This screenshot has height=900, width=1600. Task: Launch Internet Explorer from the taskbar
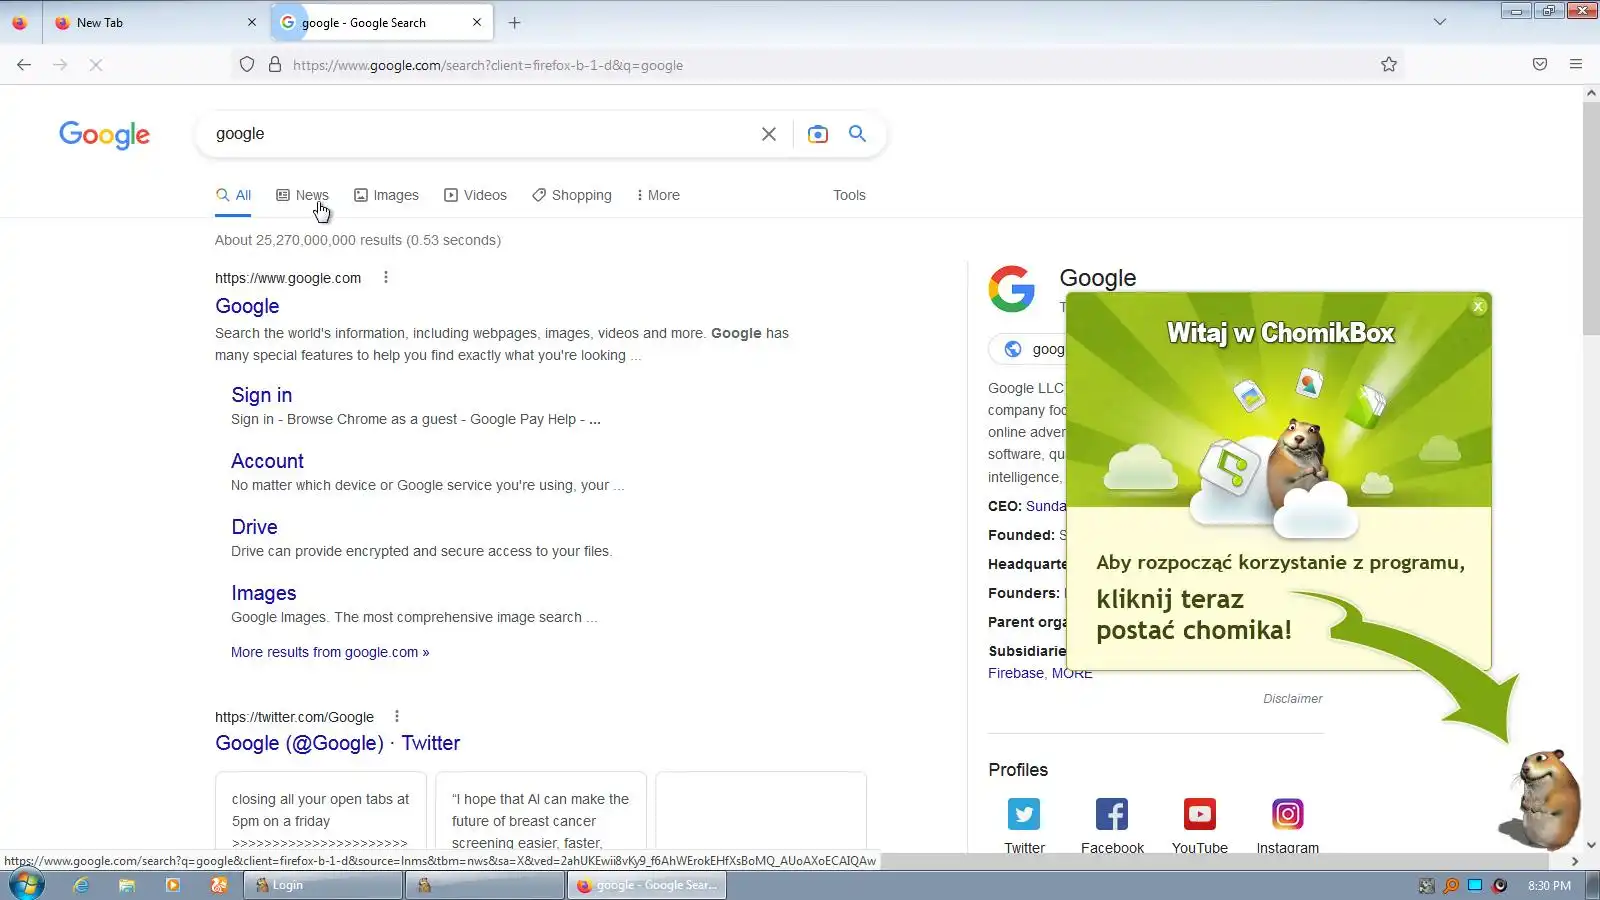(x=81, y=885)
